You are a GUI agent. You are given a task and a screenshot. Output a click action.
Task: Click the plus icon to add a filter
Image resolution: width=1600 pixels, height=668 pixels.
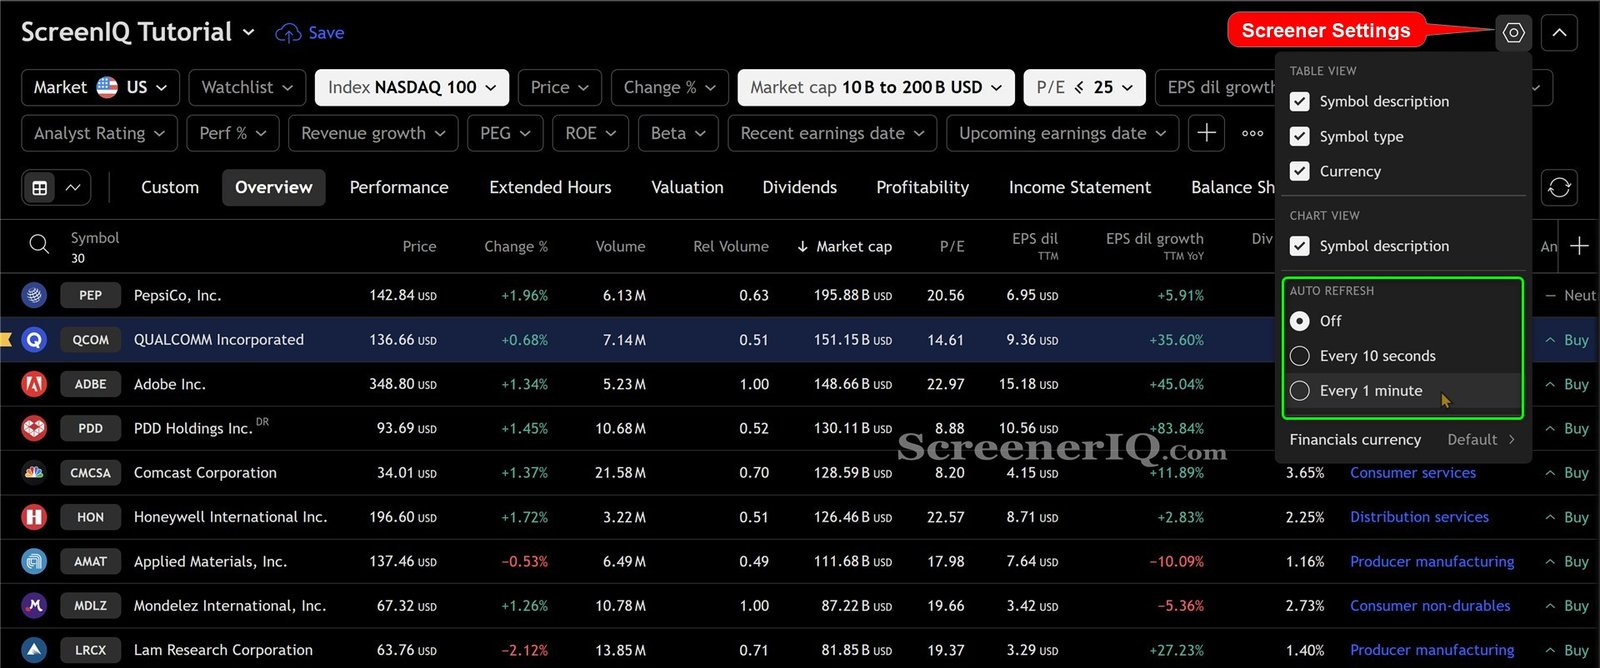point(1207,133)
